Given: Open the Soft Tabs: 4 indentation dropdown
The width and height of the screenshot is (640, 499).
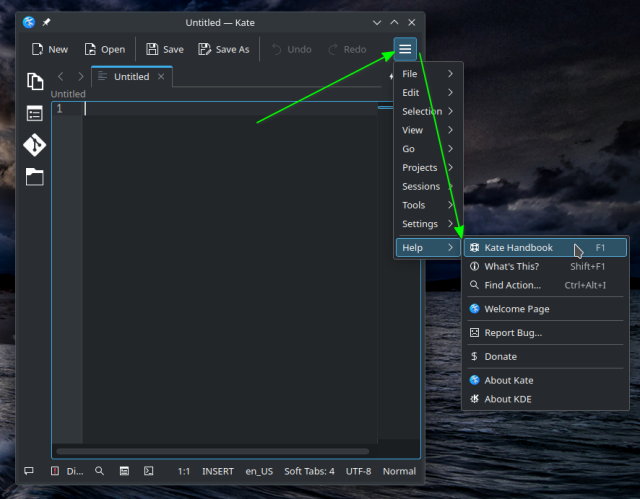Looking at the screenshot, I should (x=308, y=471).
